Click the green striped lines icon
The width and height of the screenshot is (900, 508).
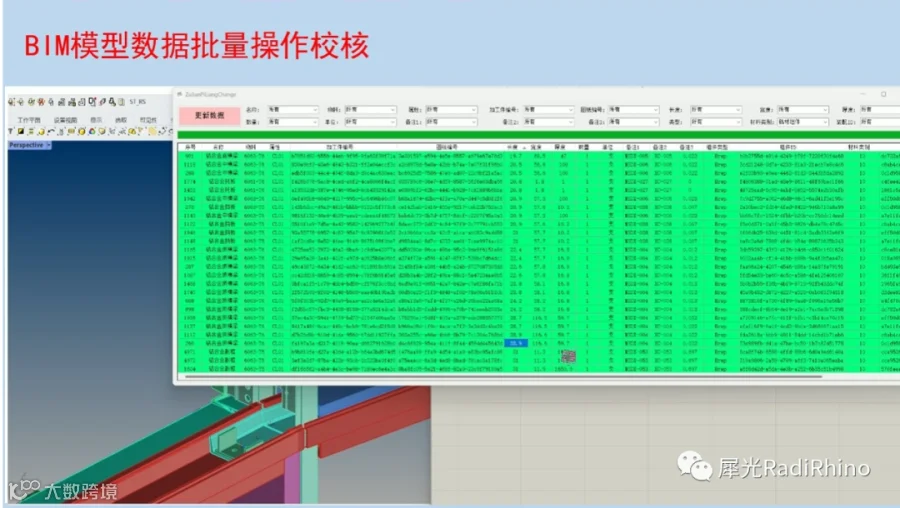click(31, 131)
